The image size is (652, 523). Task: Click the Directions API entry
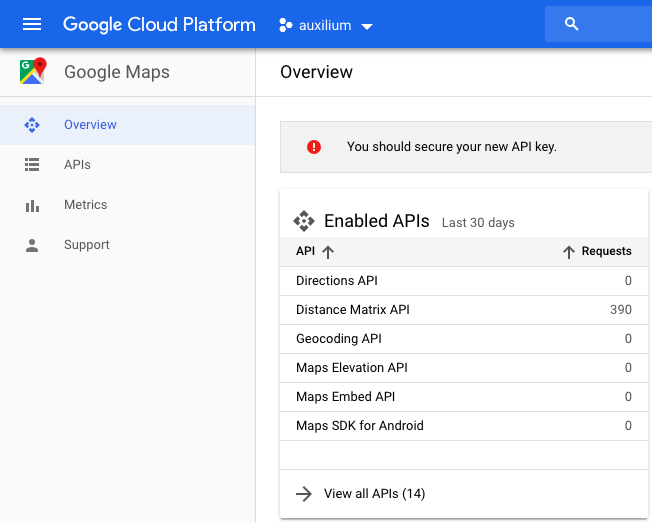point(337,281)
